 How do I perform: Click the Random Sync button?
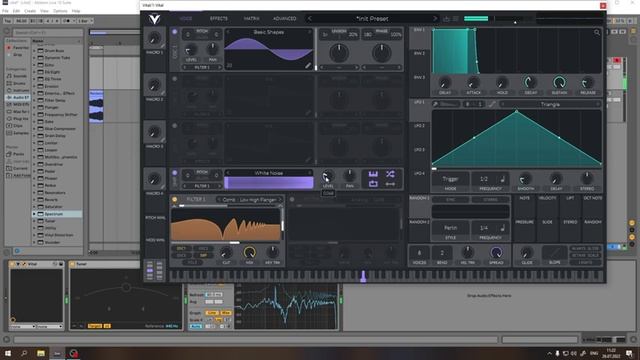(450, 200)
